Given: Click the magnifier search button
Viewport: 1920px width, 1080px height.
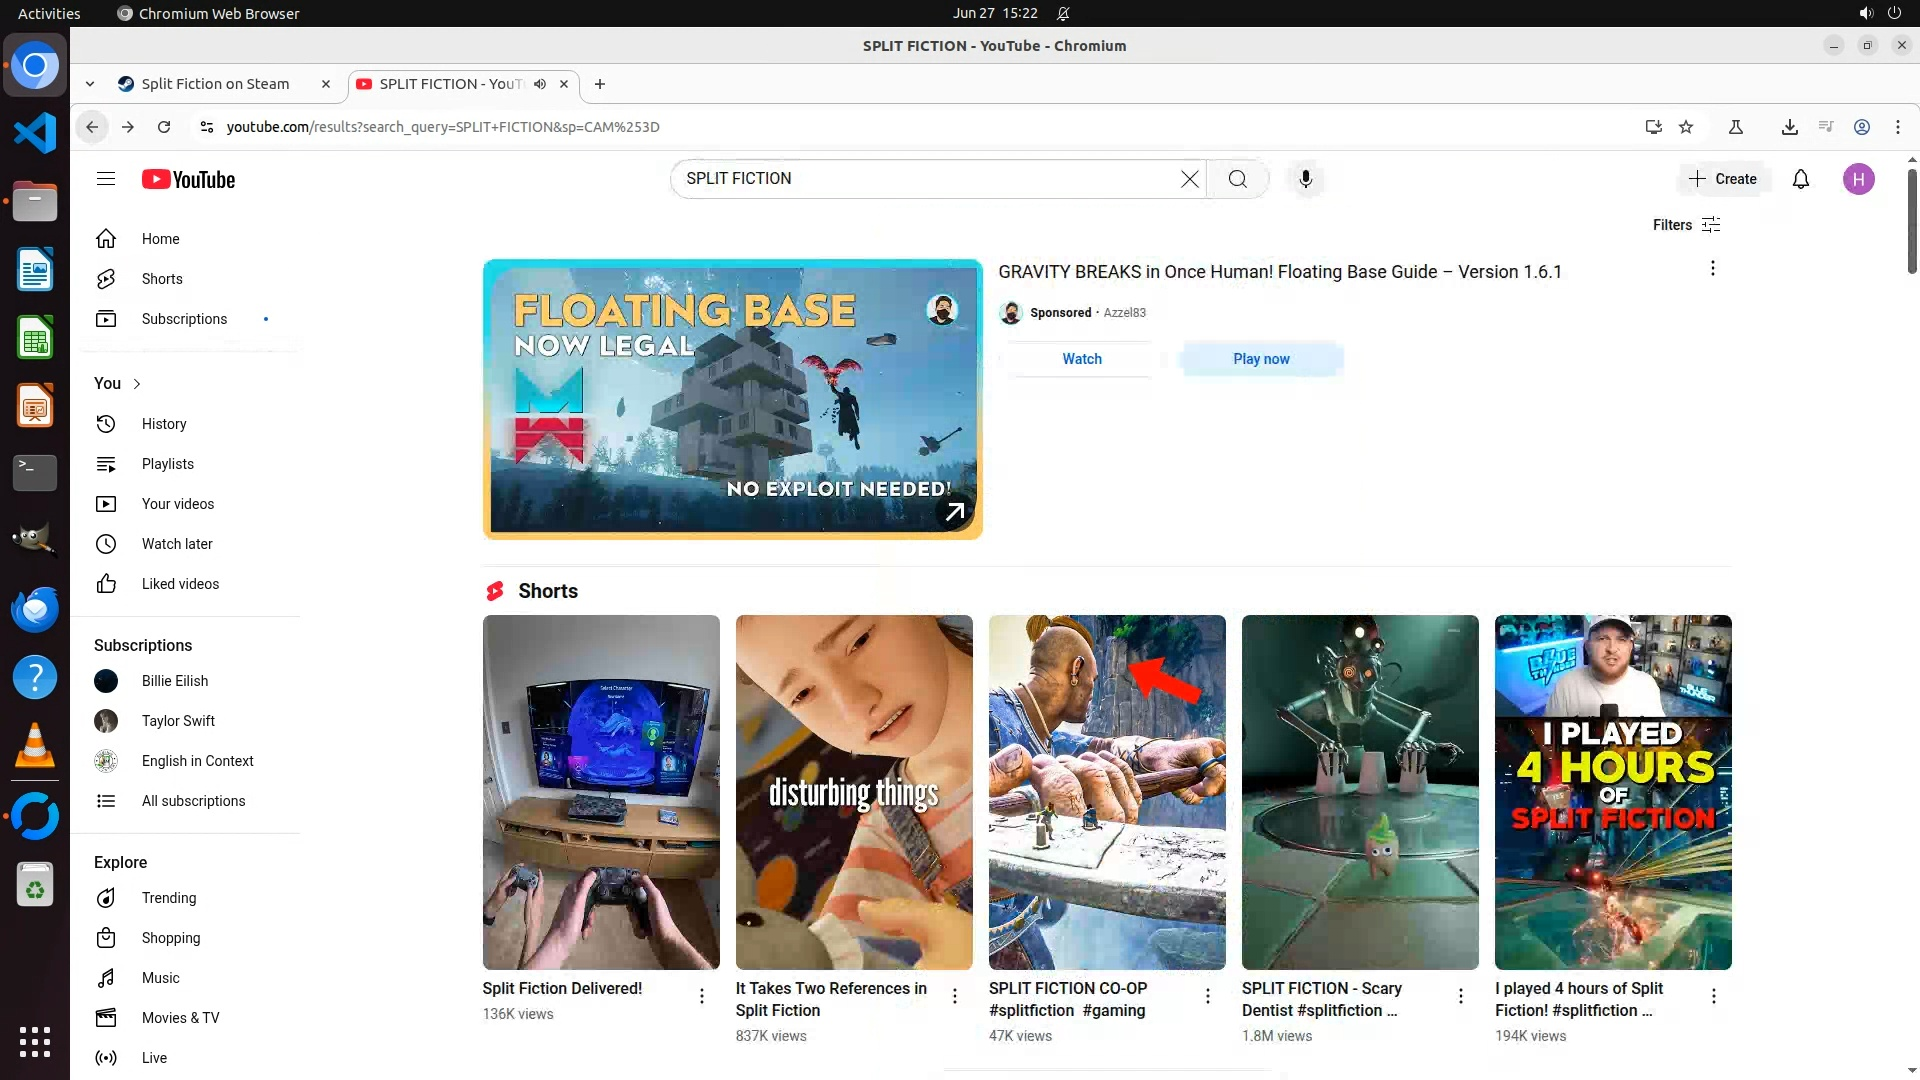Looking at the screenshot, I should pos(1237,179).
